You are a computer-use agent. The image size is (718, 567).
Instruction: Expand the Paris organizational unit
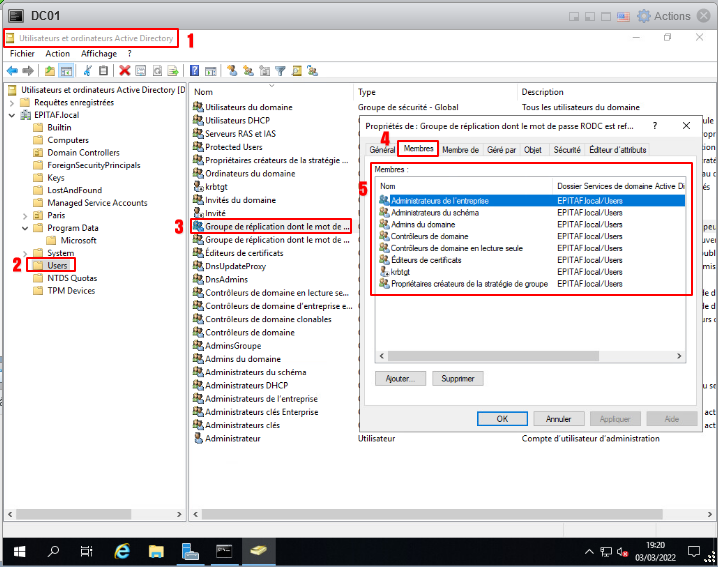click(x=25, y=215)
